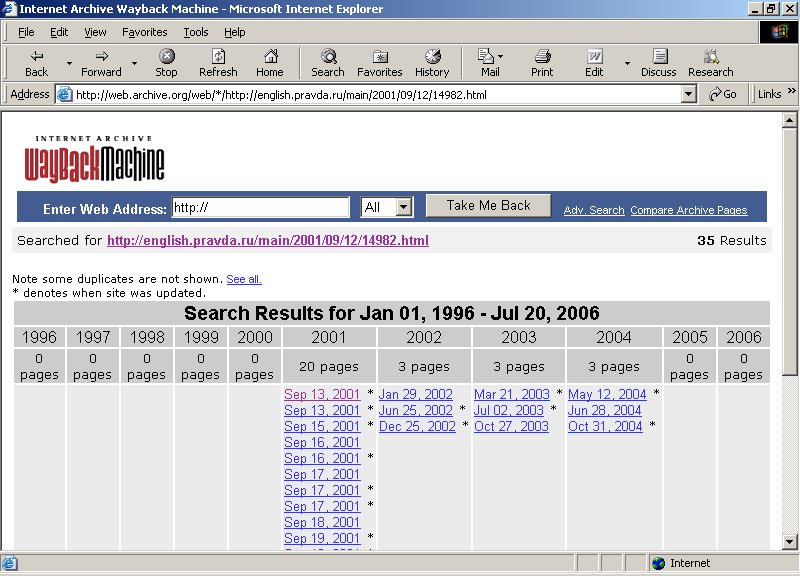
Task: Open the Jun 25, 2002 archived snapshot
Action: tap(415, 410)
